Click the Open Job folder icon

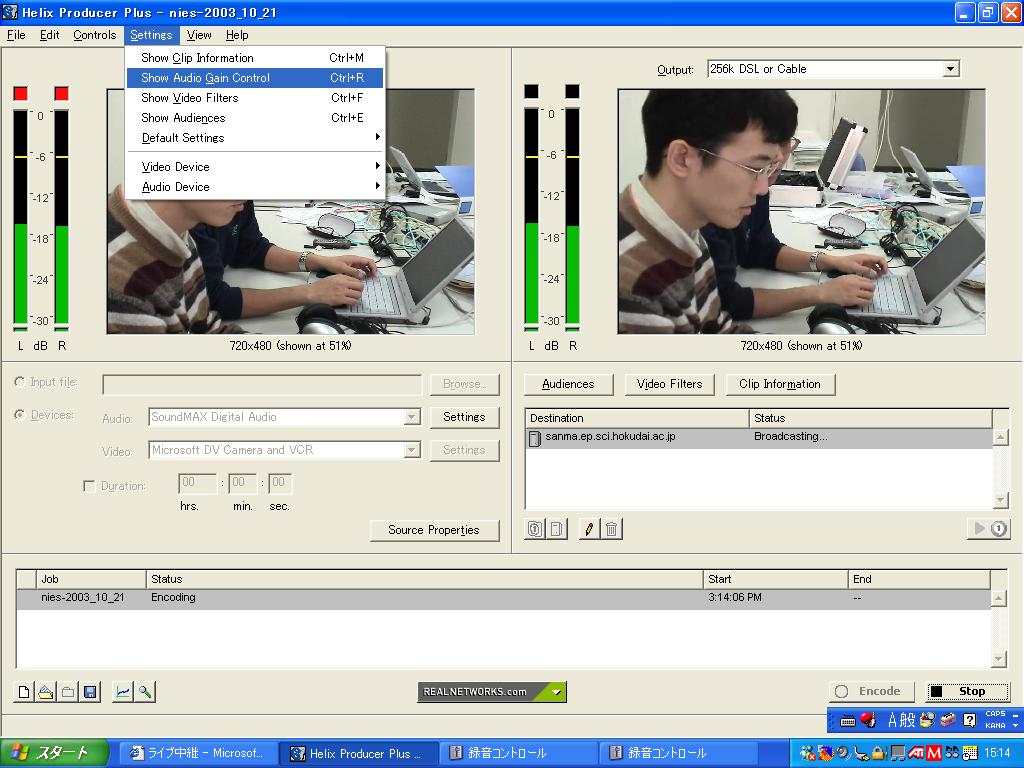click(x=46, y=691)
